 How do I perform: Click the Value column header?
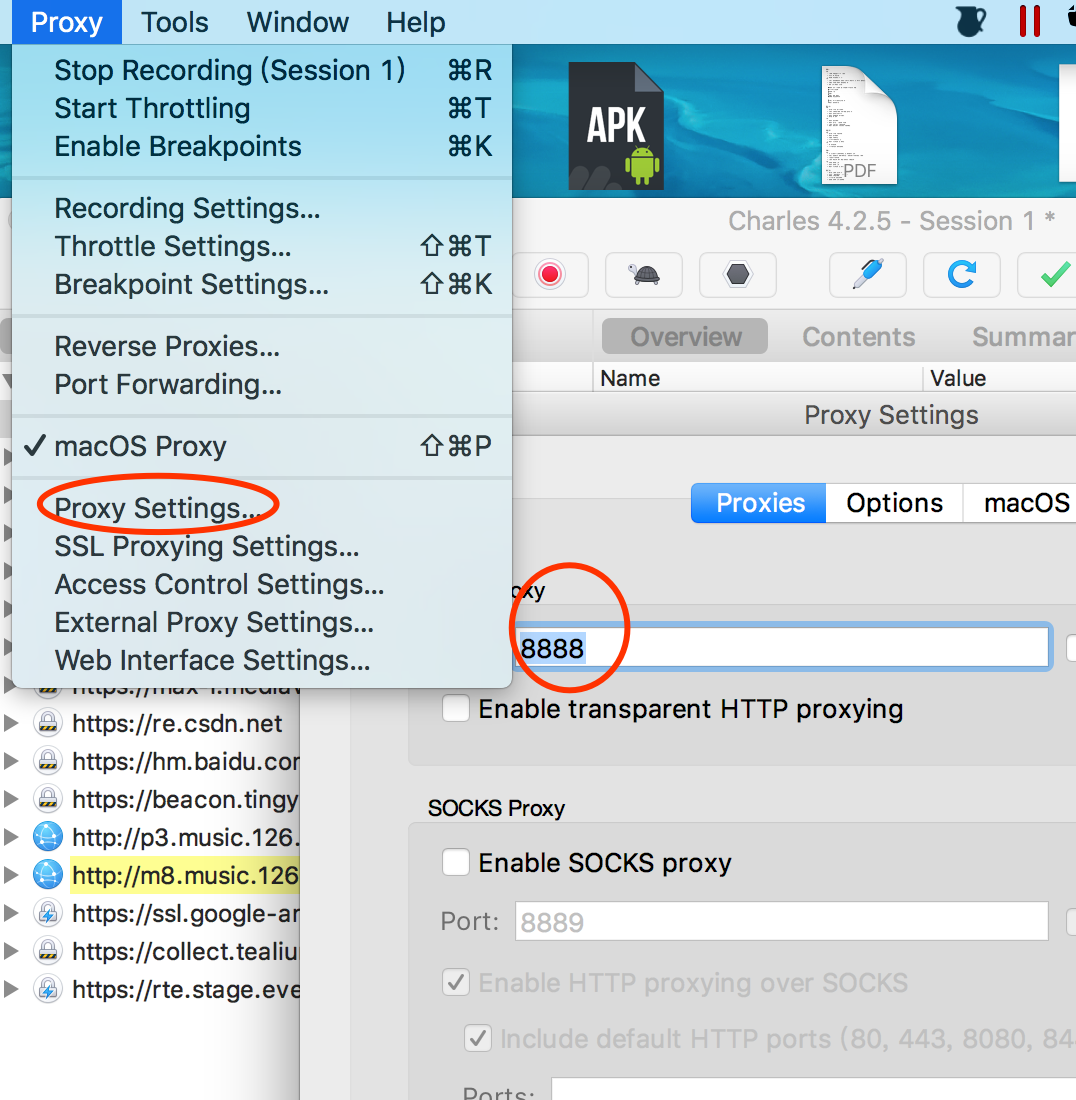pos(1000,378)
